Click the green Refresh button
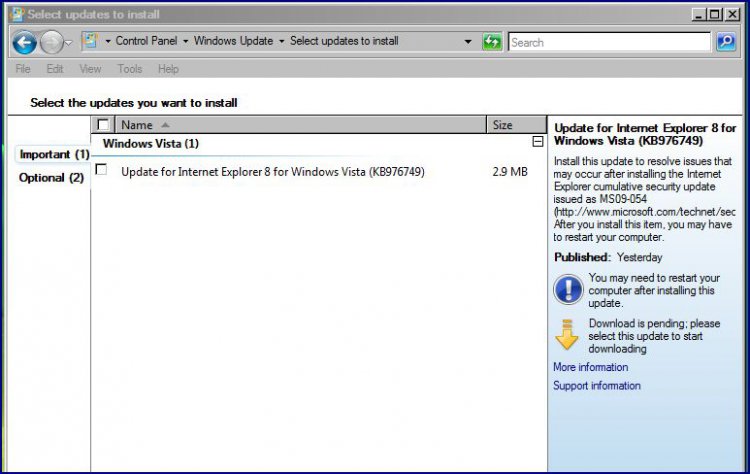Screen dimensions: 750x474 point(492,42)
